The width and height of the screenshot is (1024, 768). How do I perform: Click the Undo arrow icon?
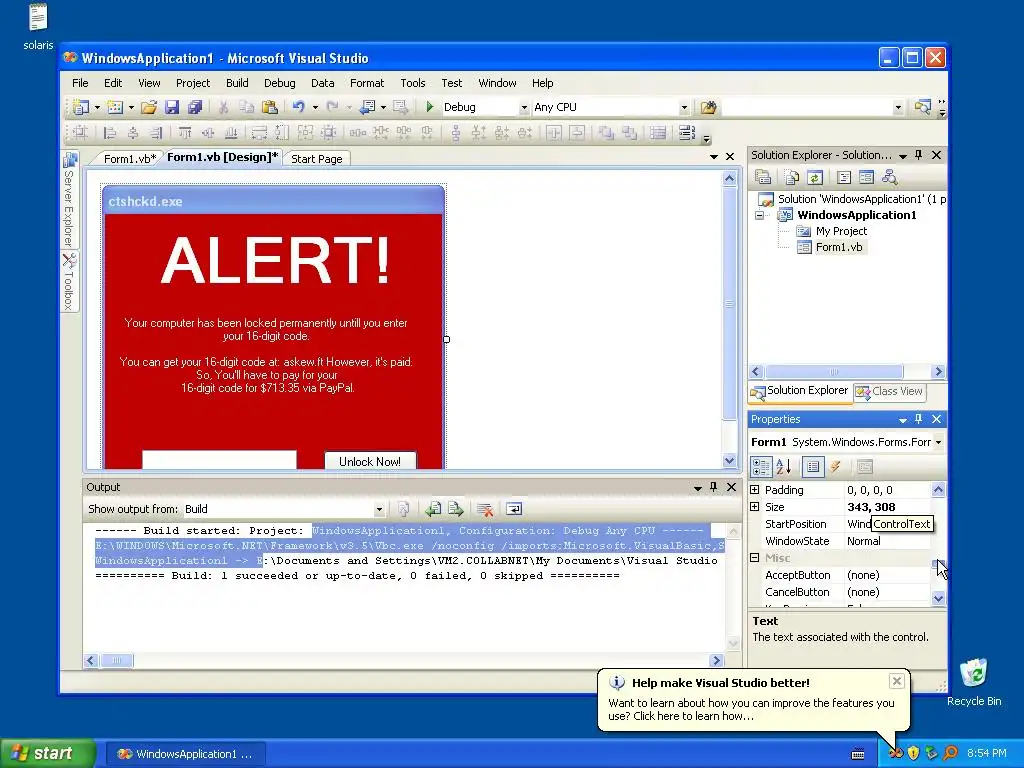coord(298,107)
